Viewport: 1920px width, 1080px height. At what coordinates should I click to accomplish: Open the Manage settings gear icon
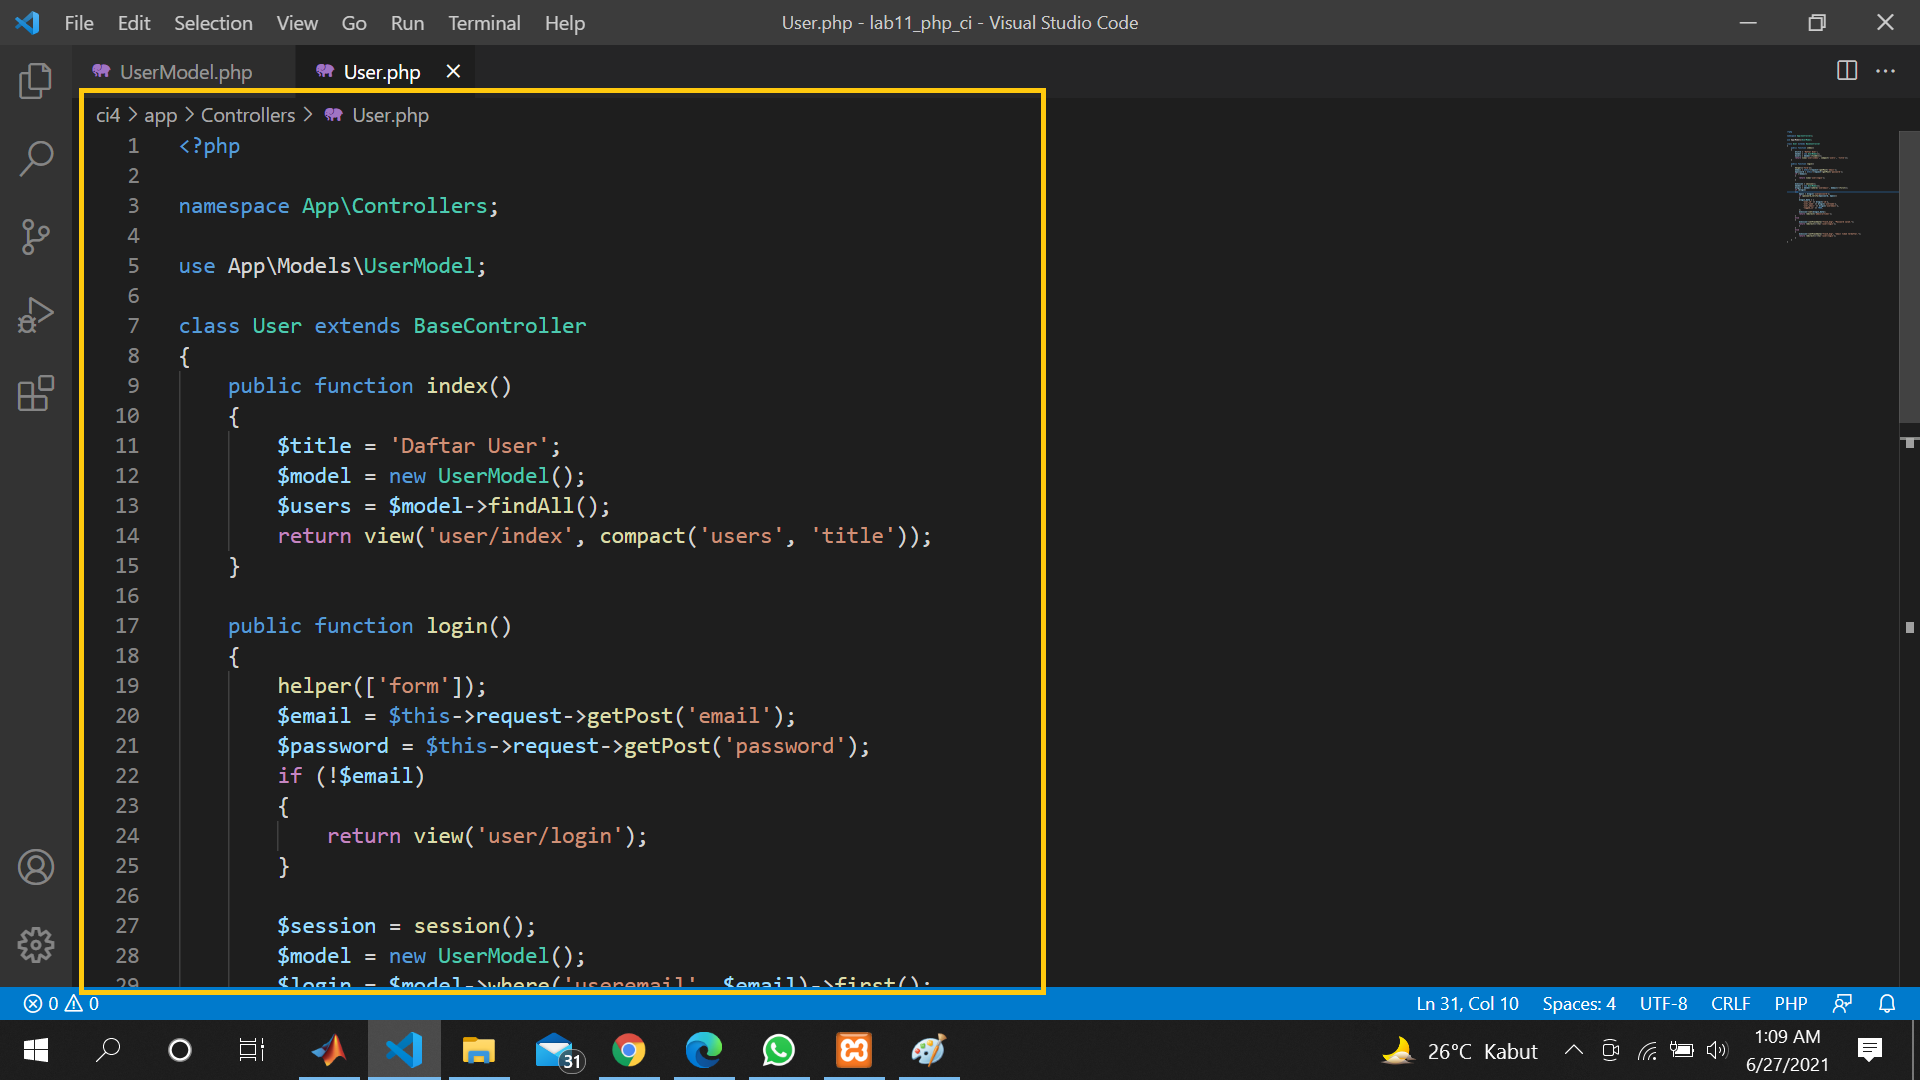pos(36,944)
